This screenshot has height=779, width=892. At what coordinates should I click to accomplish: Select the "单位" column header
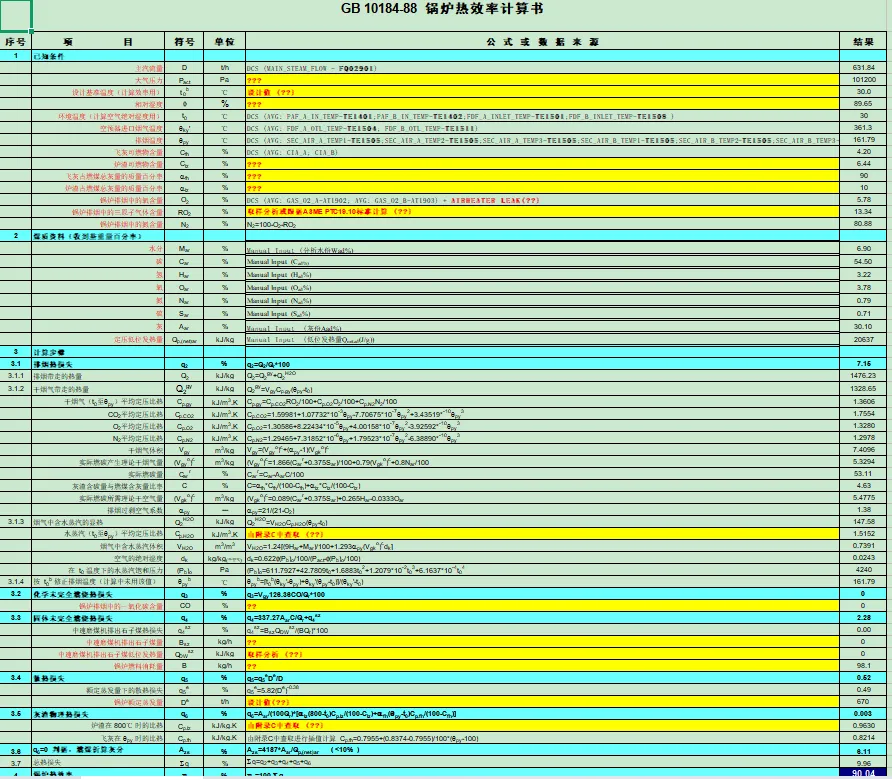click(x=224, y=42)
